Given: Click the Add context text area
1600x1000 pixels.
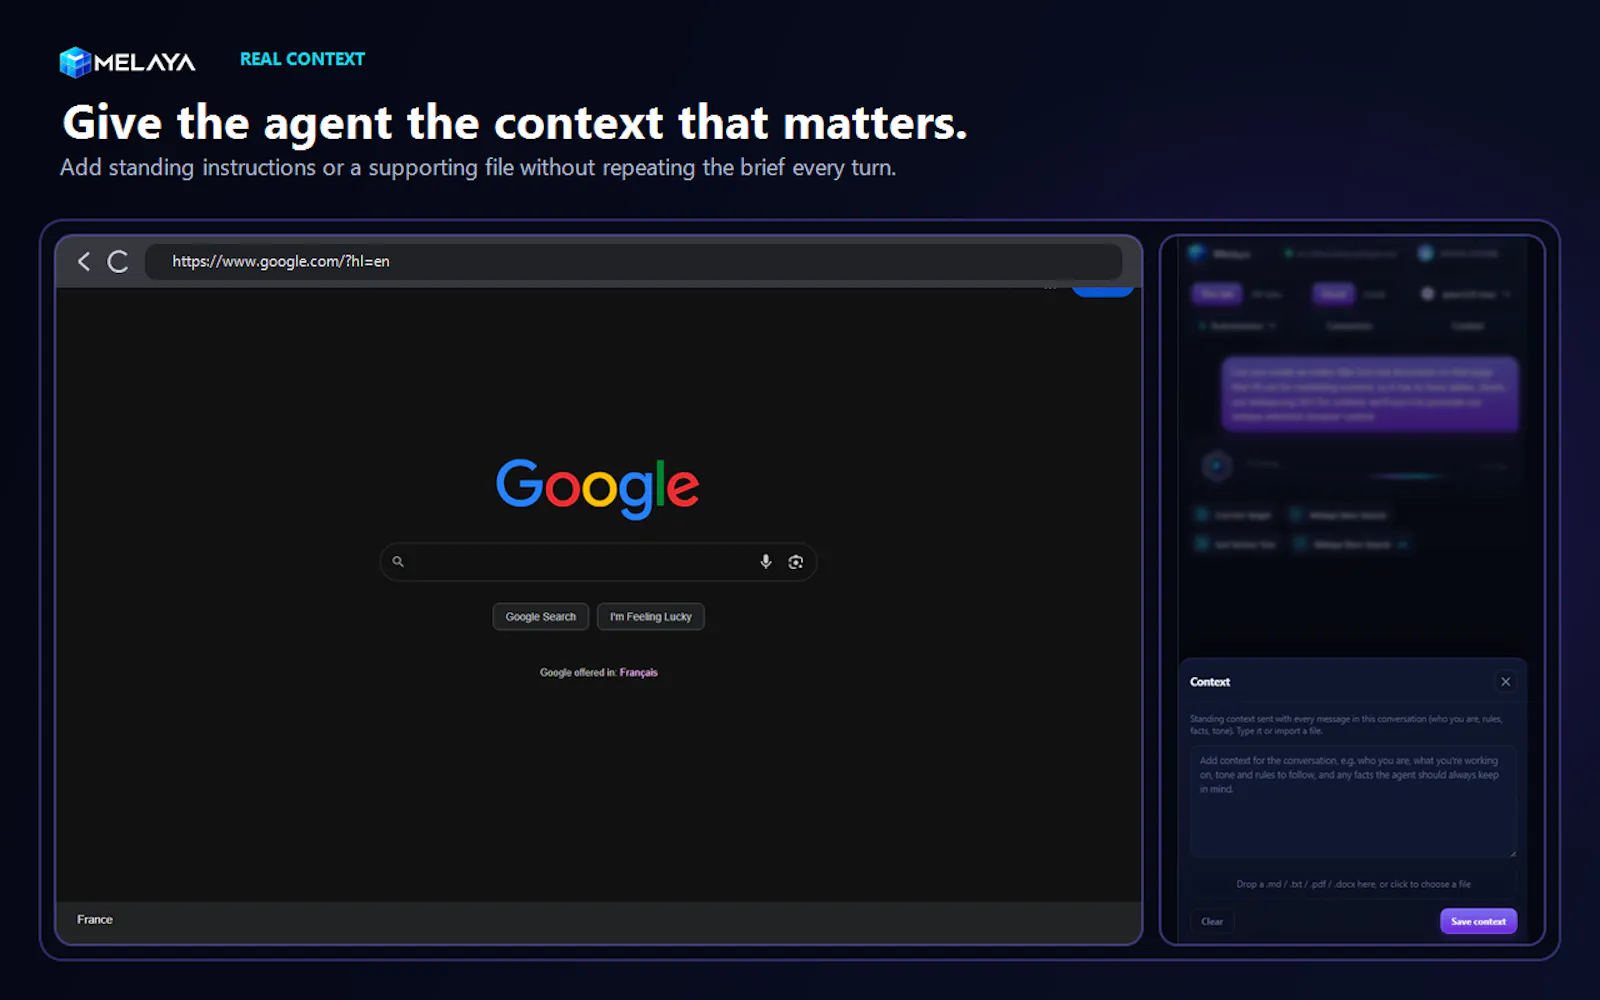Looking at the screenshot, I should click(1353, 802).
